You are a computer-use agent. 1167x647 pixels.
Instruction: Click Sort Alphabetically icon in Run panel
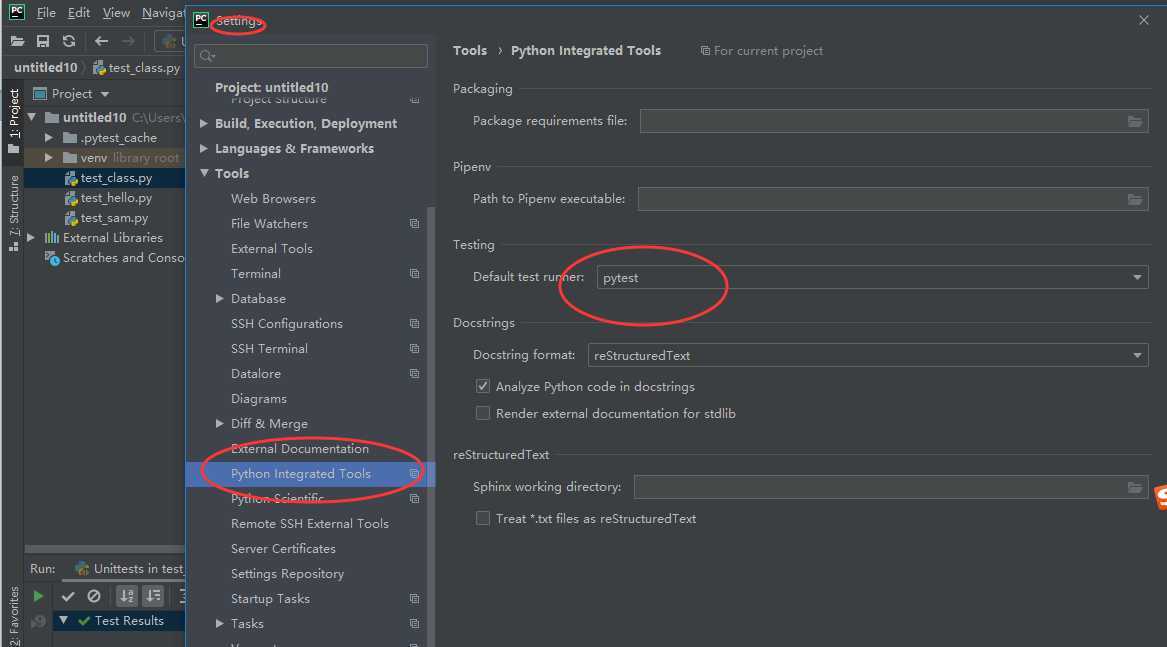(x=127, y=596)
